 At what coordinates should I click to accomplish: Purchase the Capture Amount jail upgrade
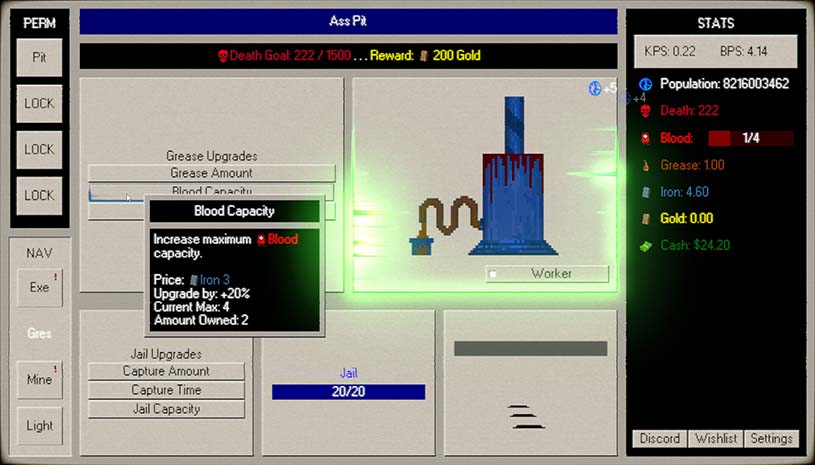(166, 371)
